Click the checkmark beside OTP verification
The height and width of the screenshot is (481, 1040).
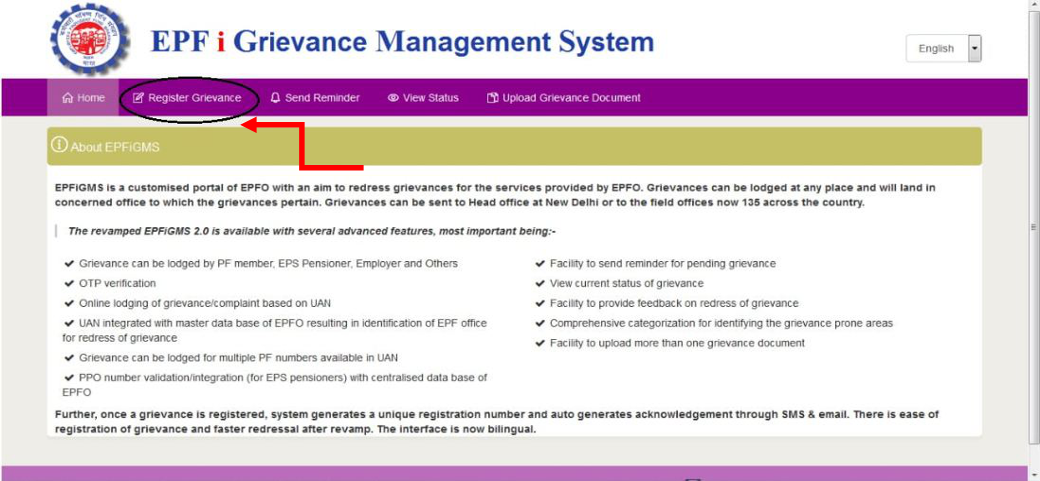69,283
